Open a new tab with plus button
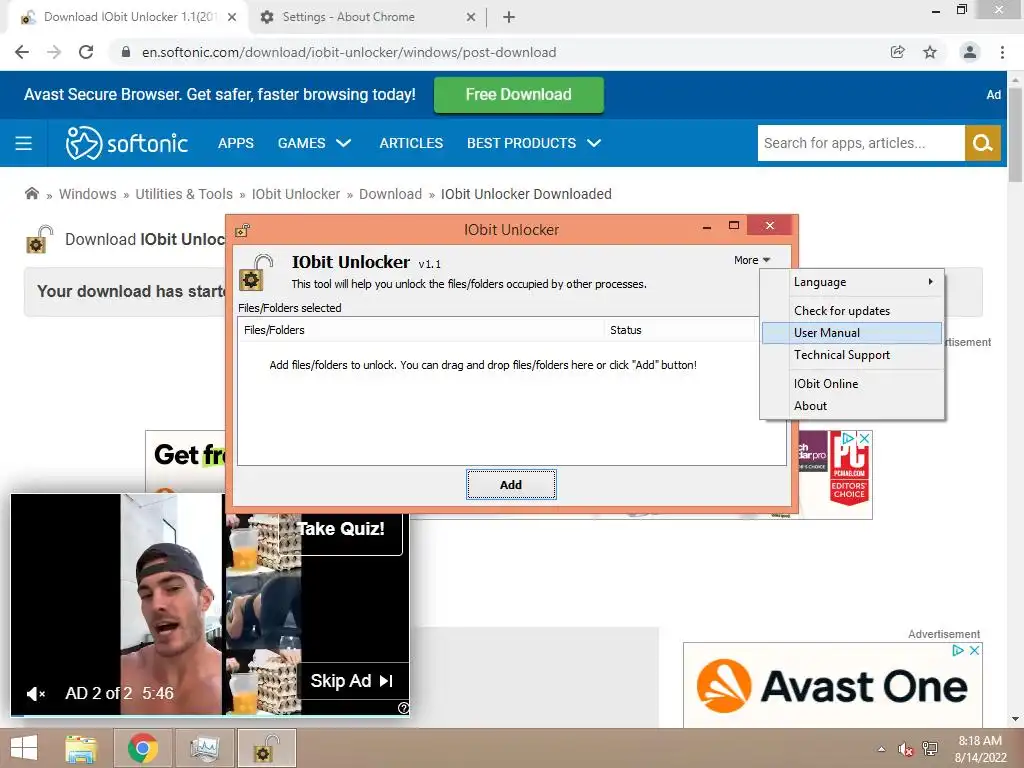 (509, 18)
